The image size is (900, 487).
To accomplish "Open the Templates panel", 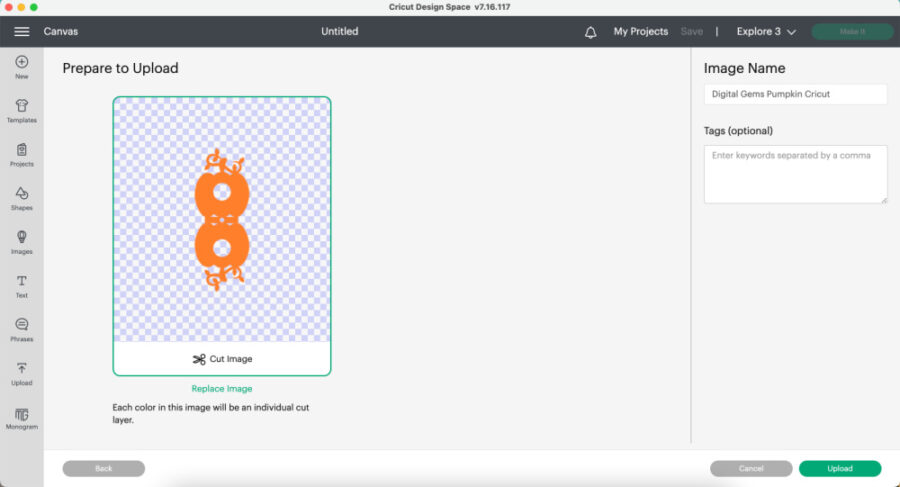I will click(x=22, y=110).
